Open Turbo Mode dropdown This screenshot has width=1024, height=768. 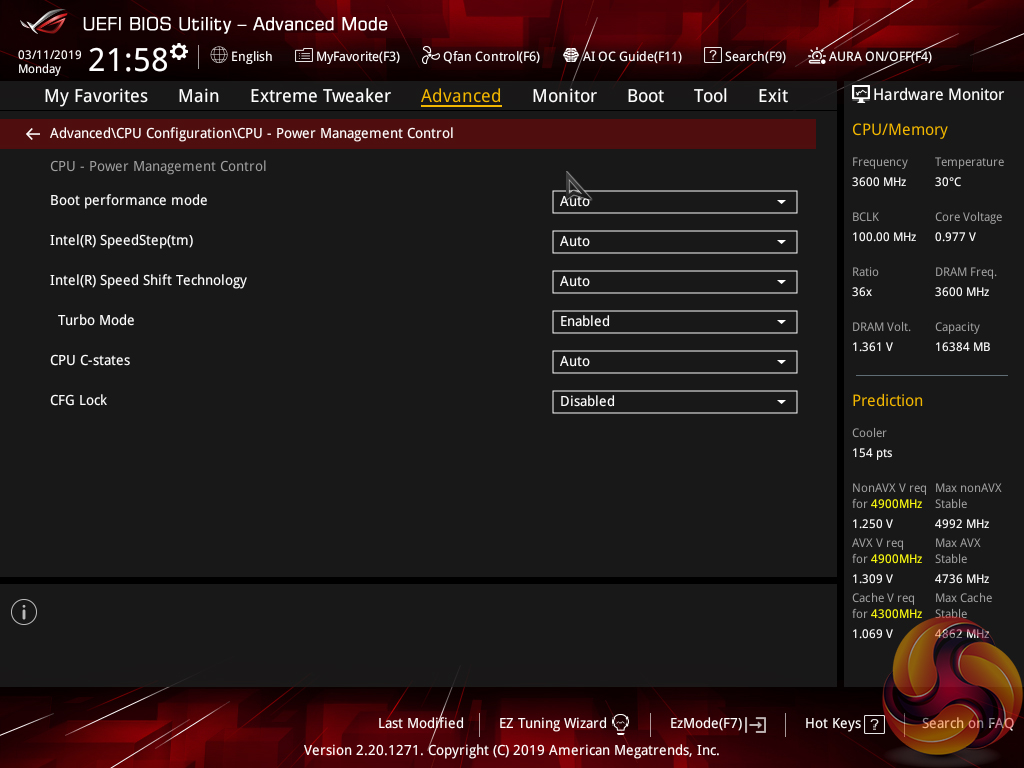(675, 322)
